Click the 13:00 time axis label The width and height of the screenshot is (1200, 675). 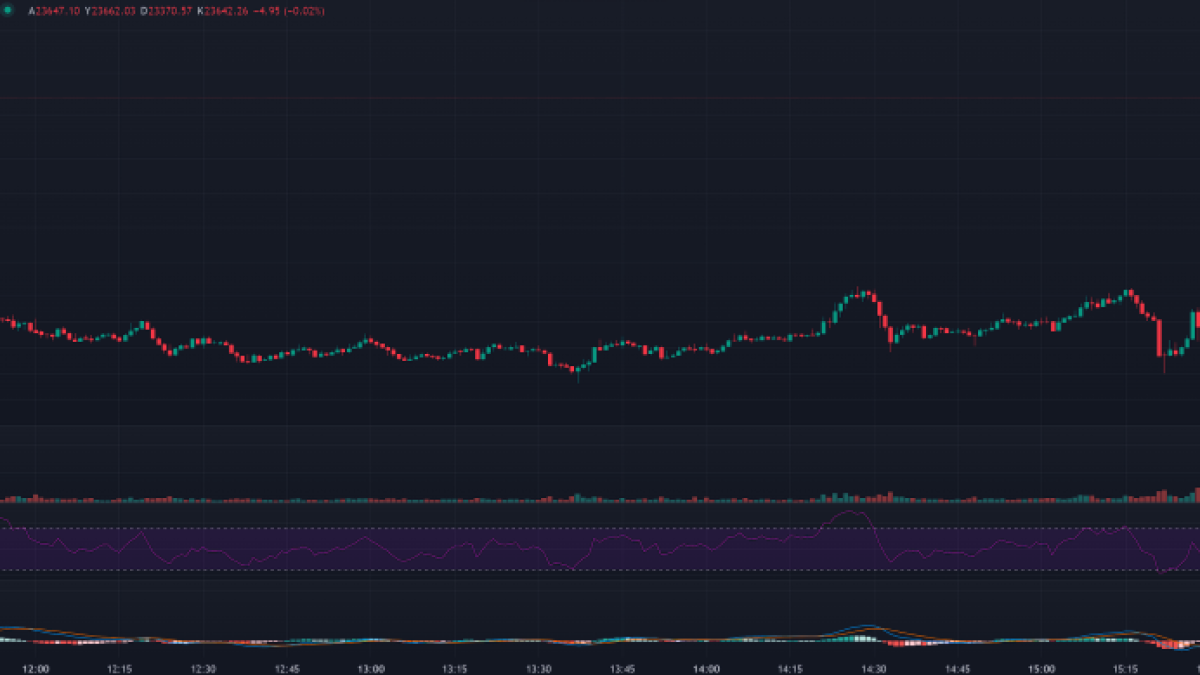click(371, 668)
